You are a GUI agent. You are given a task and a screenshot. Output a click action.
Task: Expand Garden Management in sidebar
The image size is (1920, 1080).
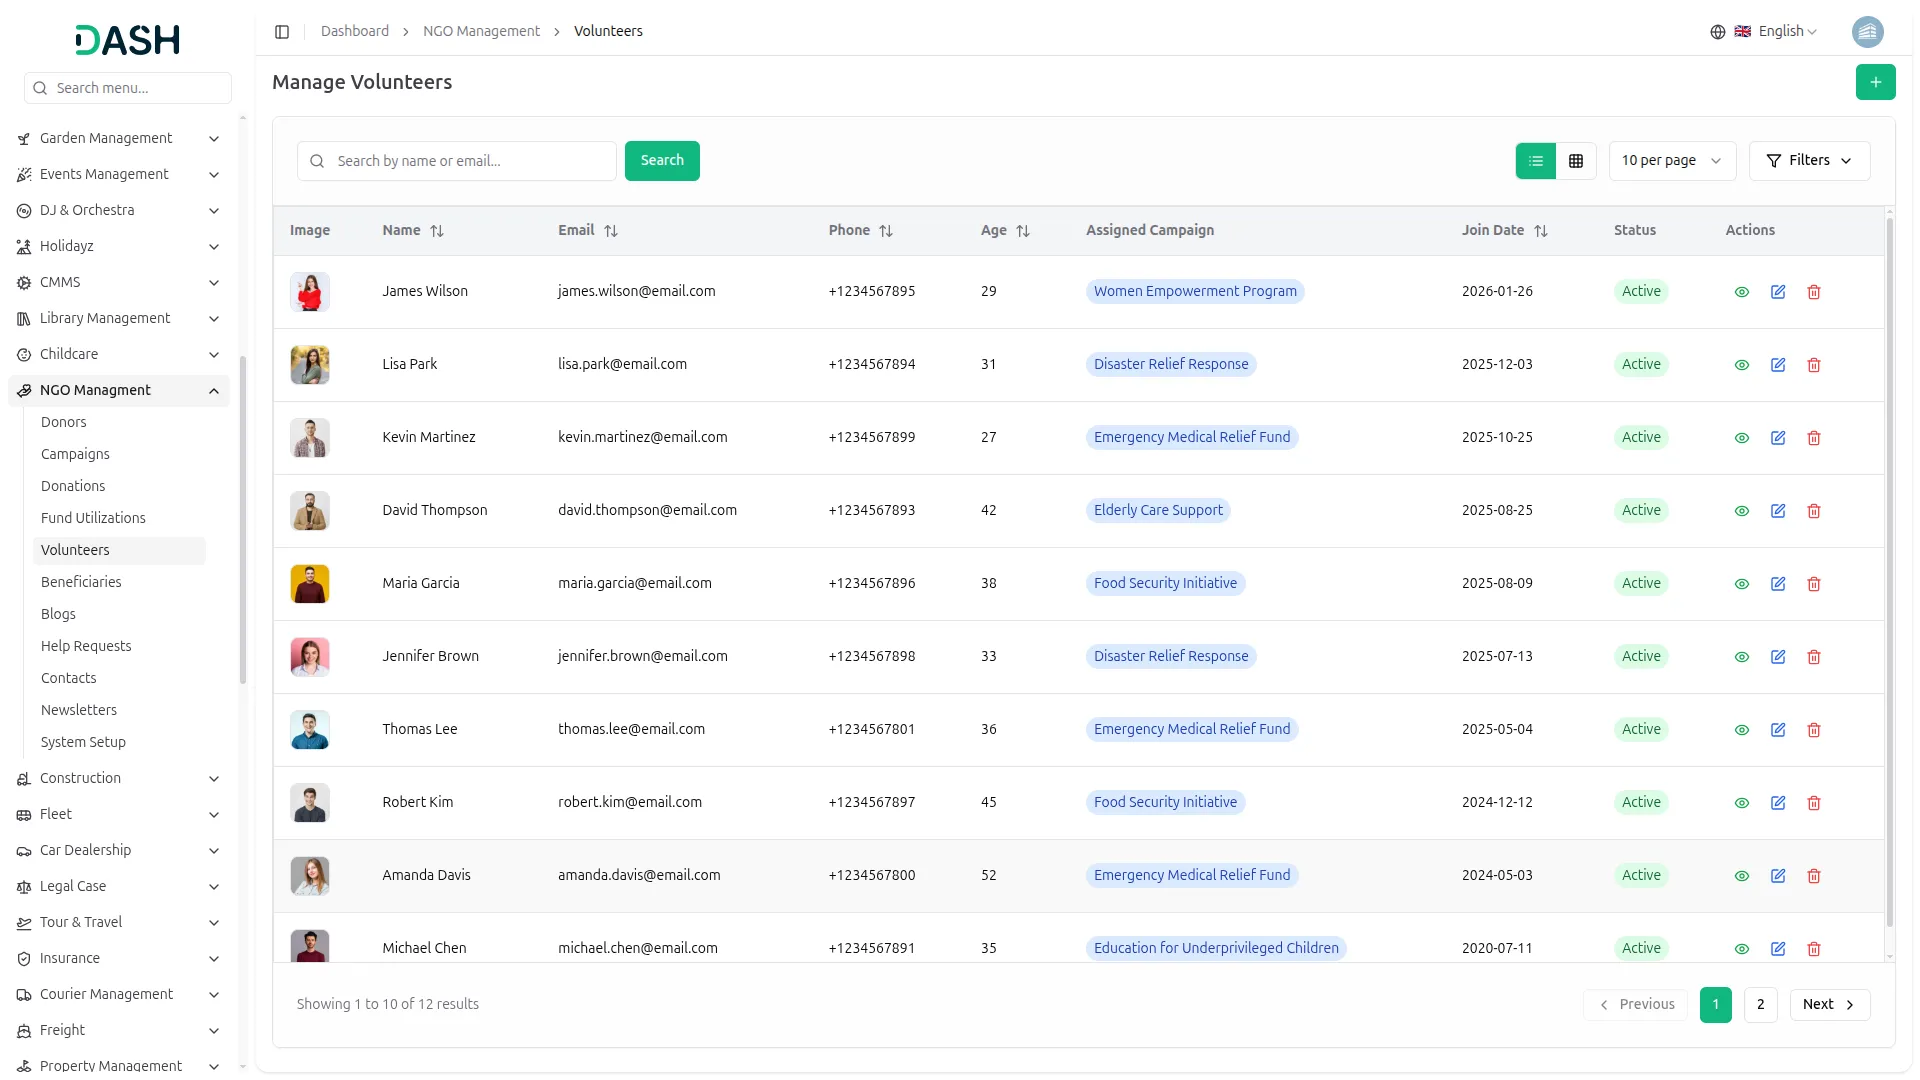pos(119,138)
